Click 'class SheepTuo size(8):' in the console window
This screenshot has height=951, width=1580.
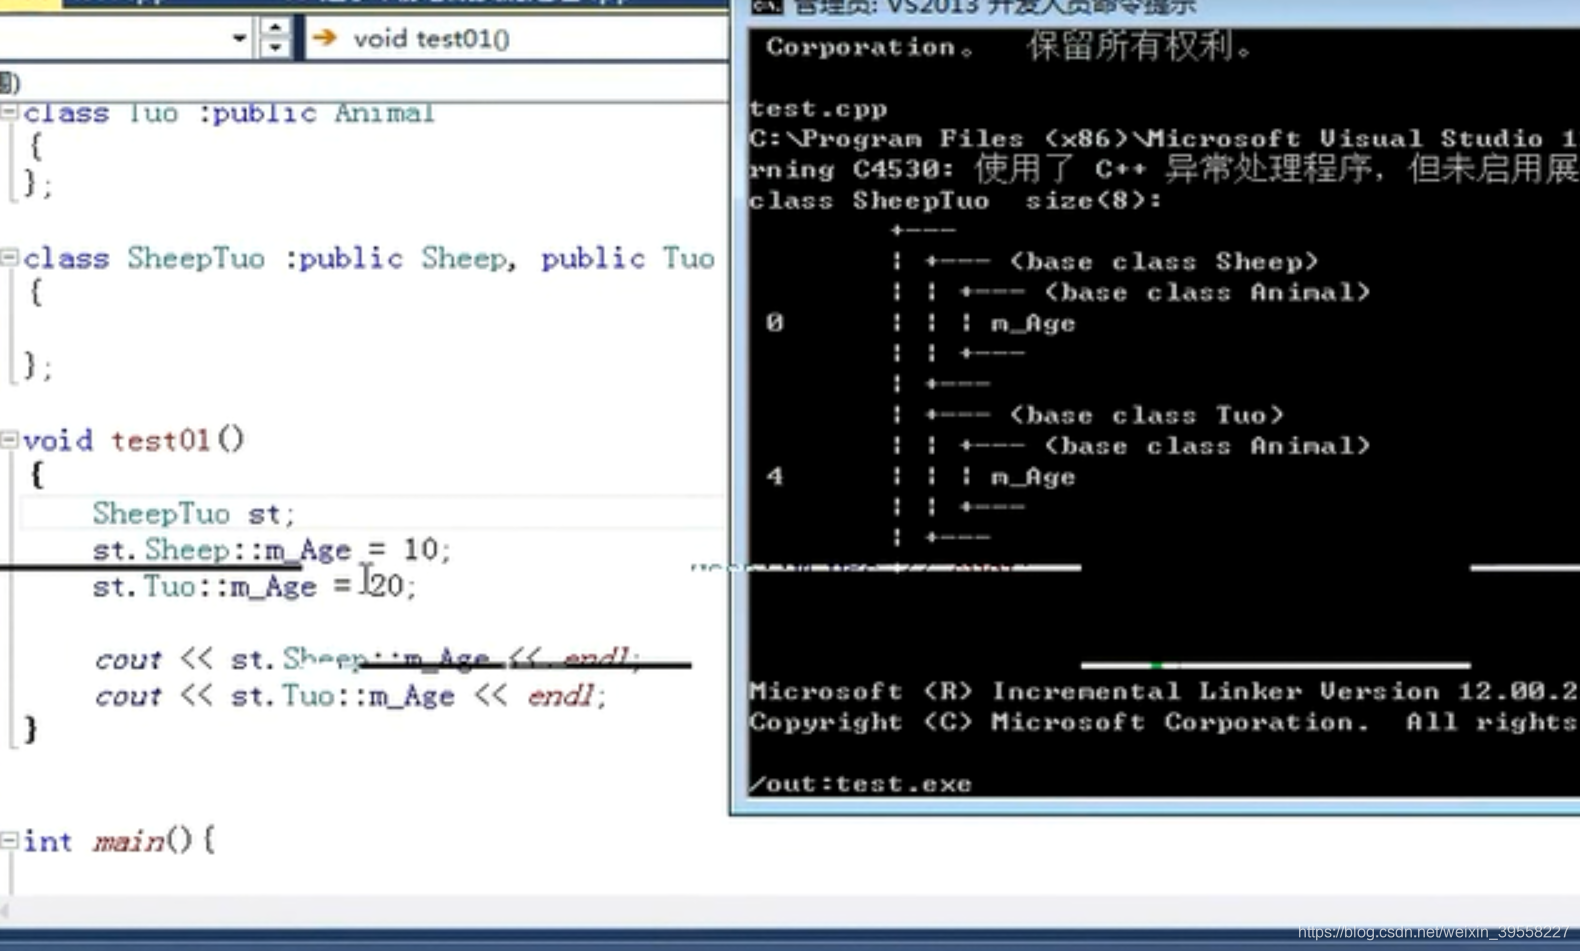(x=955, y=201)
